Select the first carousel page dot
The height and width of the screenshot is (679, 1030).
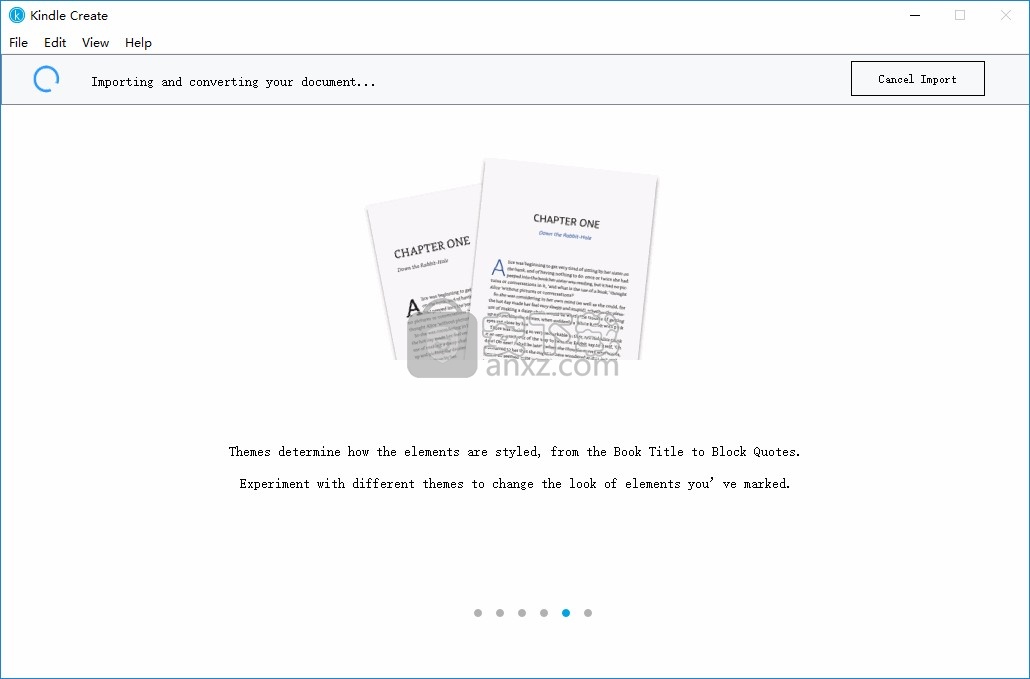(x=478, y=613)
